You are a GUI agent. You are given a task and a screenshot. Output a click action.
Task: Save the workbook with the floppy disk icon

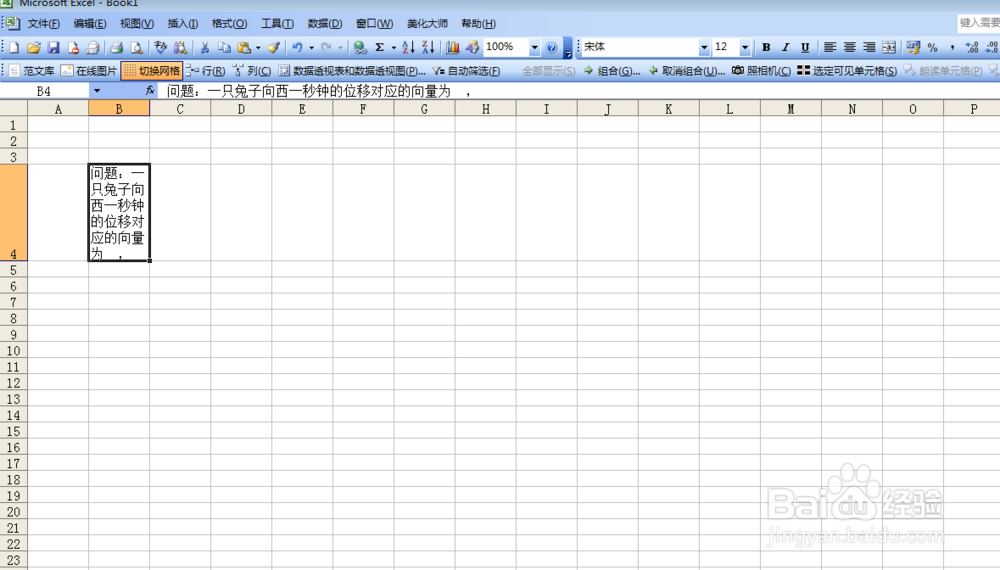pos(54,47)
